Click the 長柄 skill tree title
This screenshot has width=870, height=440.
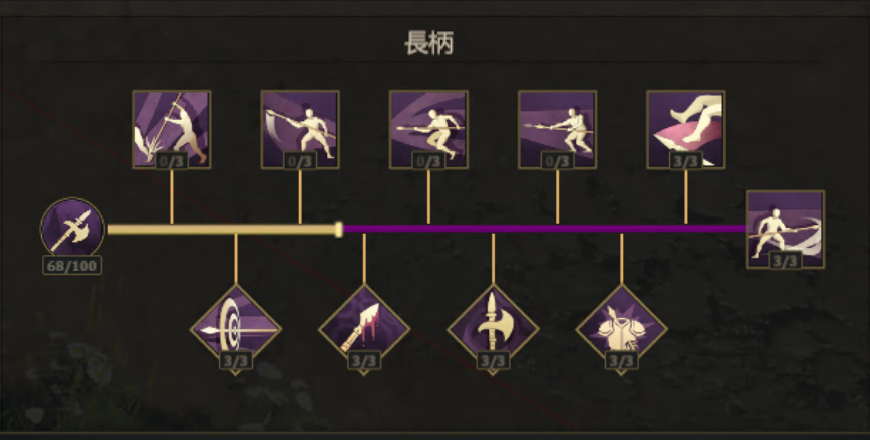pyautogui.click(x=429, y=43)
